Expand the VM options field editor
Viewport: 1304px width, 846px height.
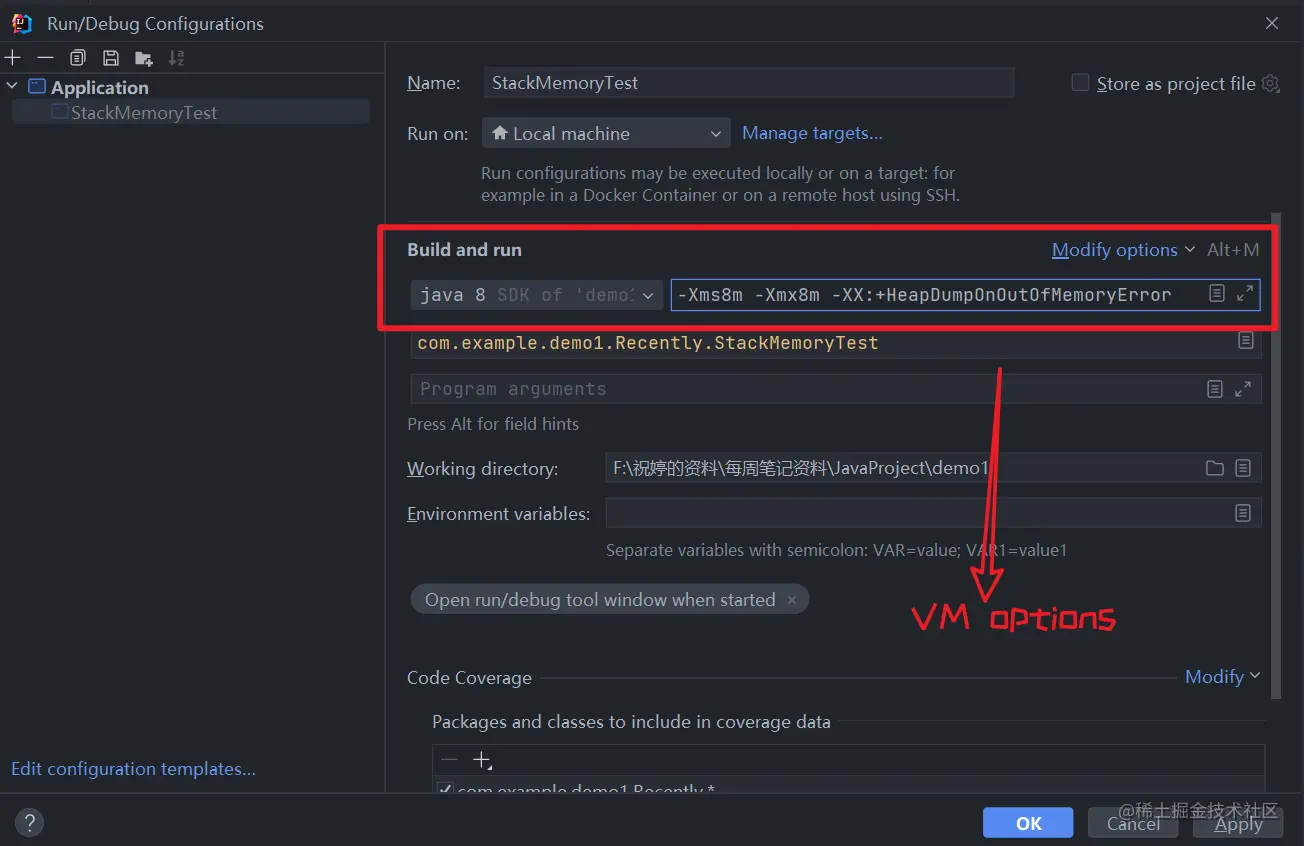pos(1245,294)
